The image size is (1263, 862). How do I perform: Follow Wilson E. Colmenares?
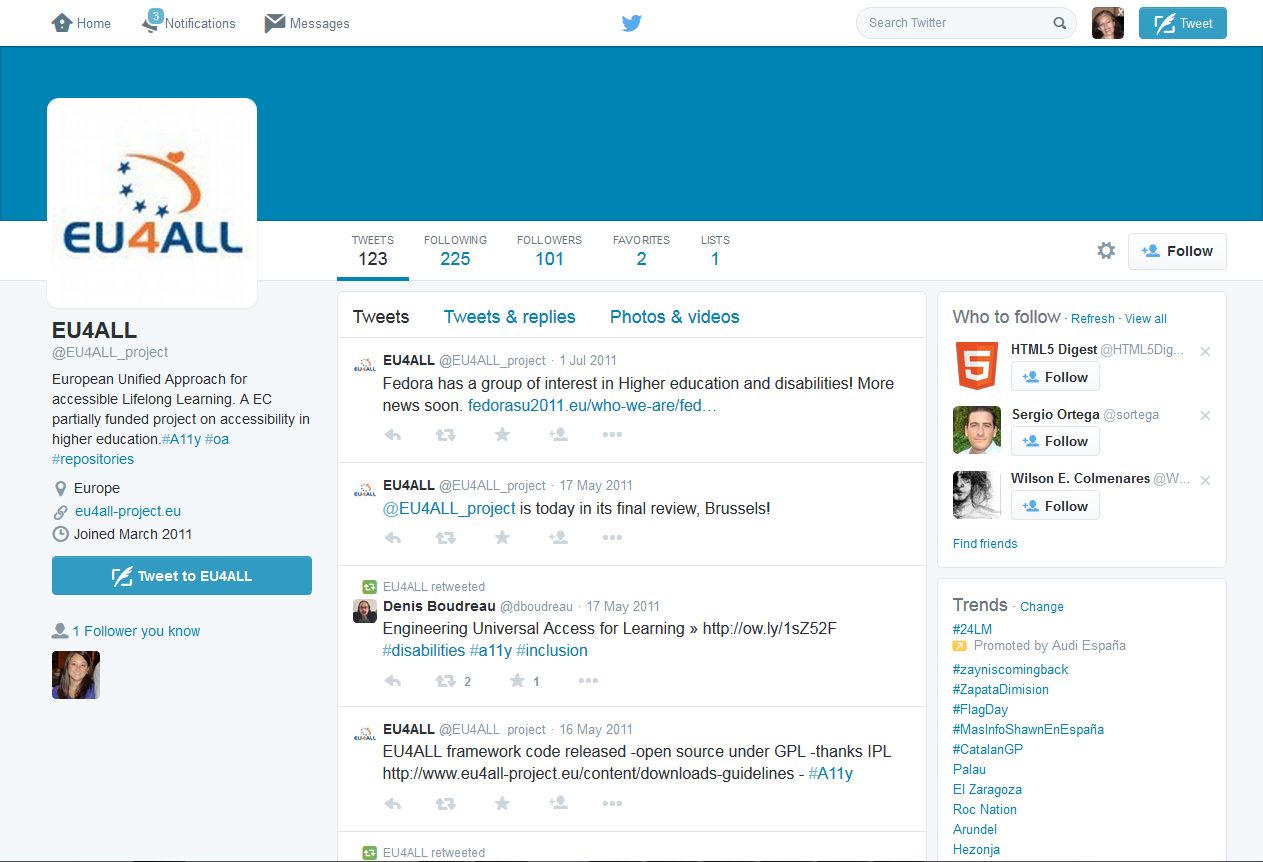pos(1055,506)
